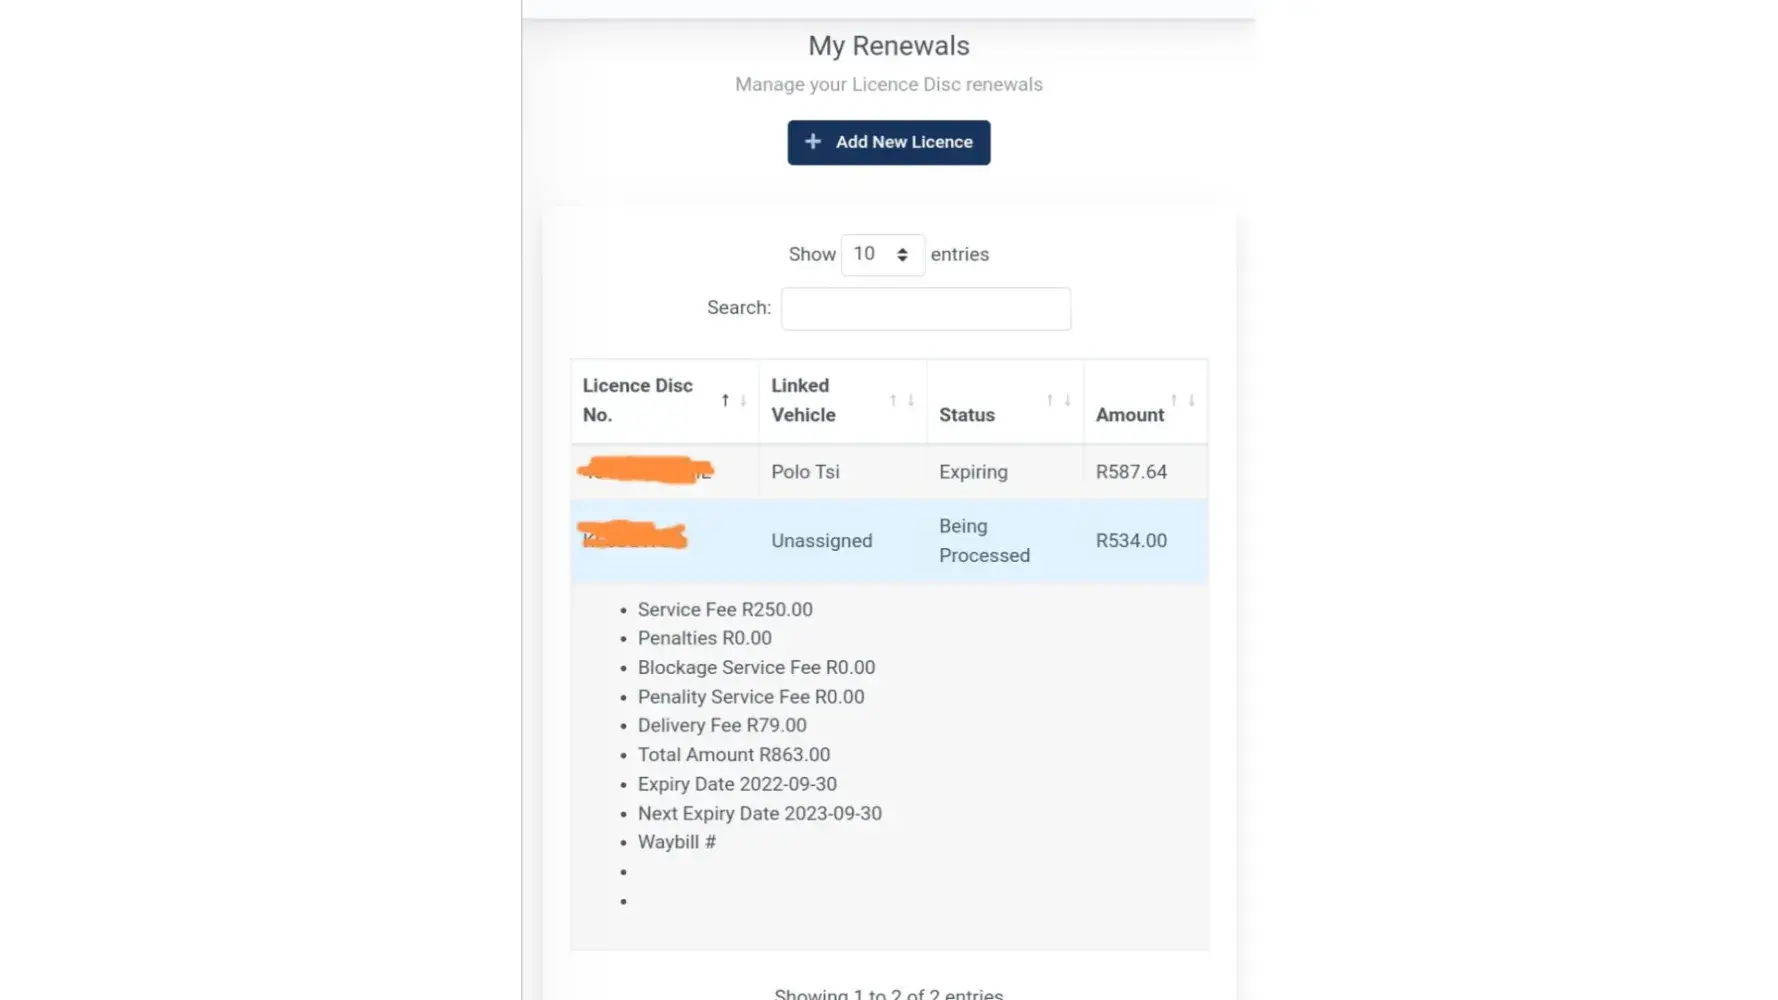This screenshot has width=1778, height=1000.
Task: Select the Polo Tsi vehicle cell
Action: (x=805, y=472)
